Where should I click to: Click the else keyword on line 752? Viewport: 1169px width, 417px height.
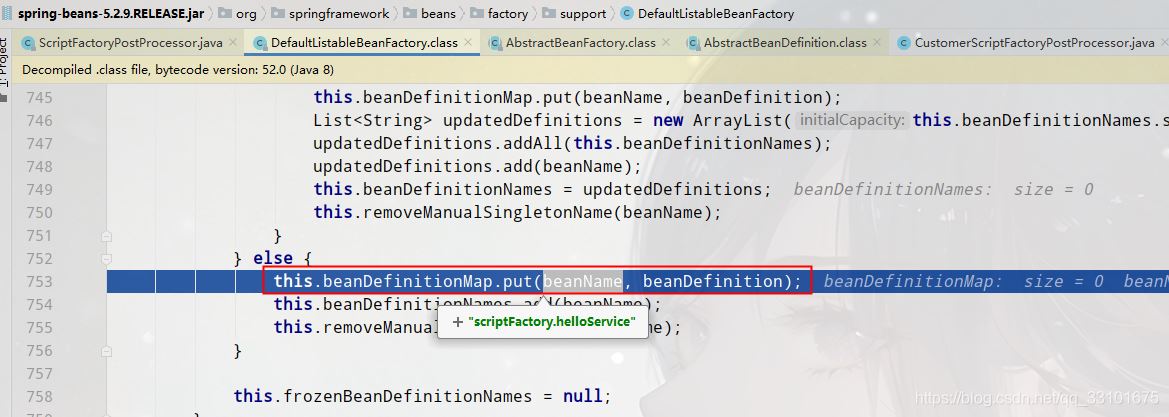click(273, 259)
